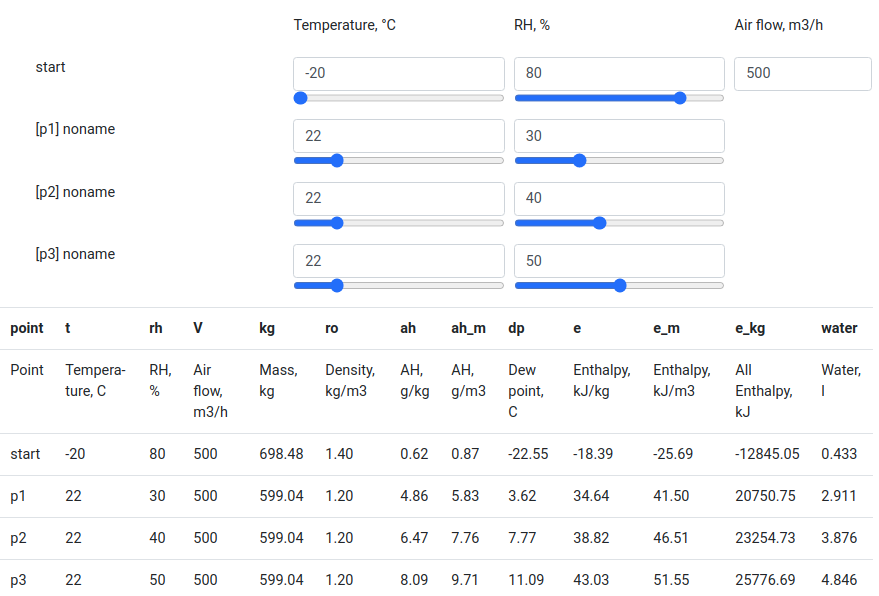Viewport: 879px width, 596px height.
Task: Click the p3 temperature slider handle
Action: [x=337, y=285]
